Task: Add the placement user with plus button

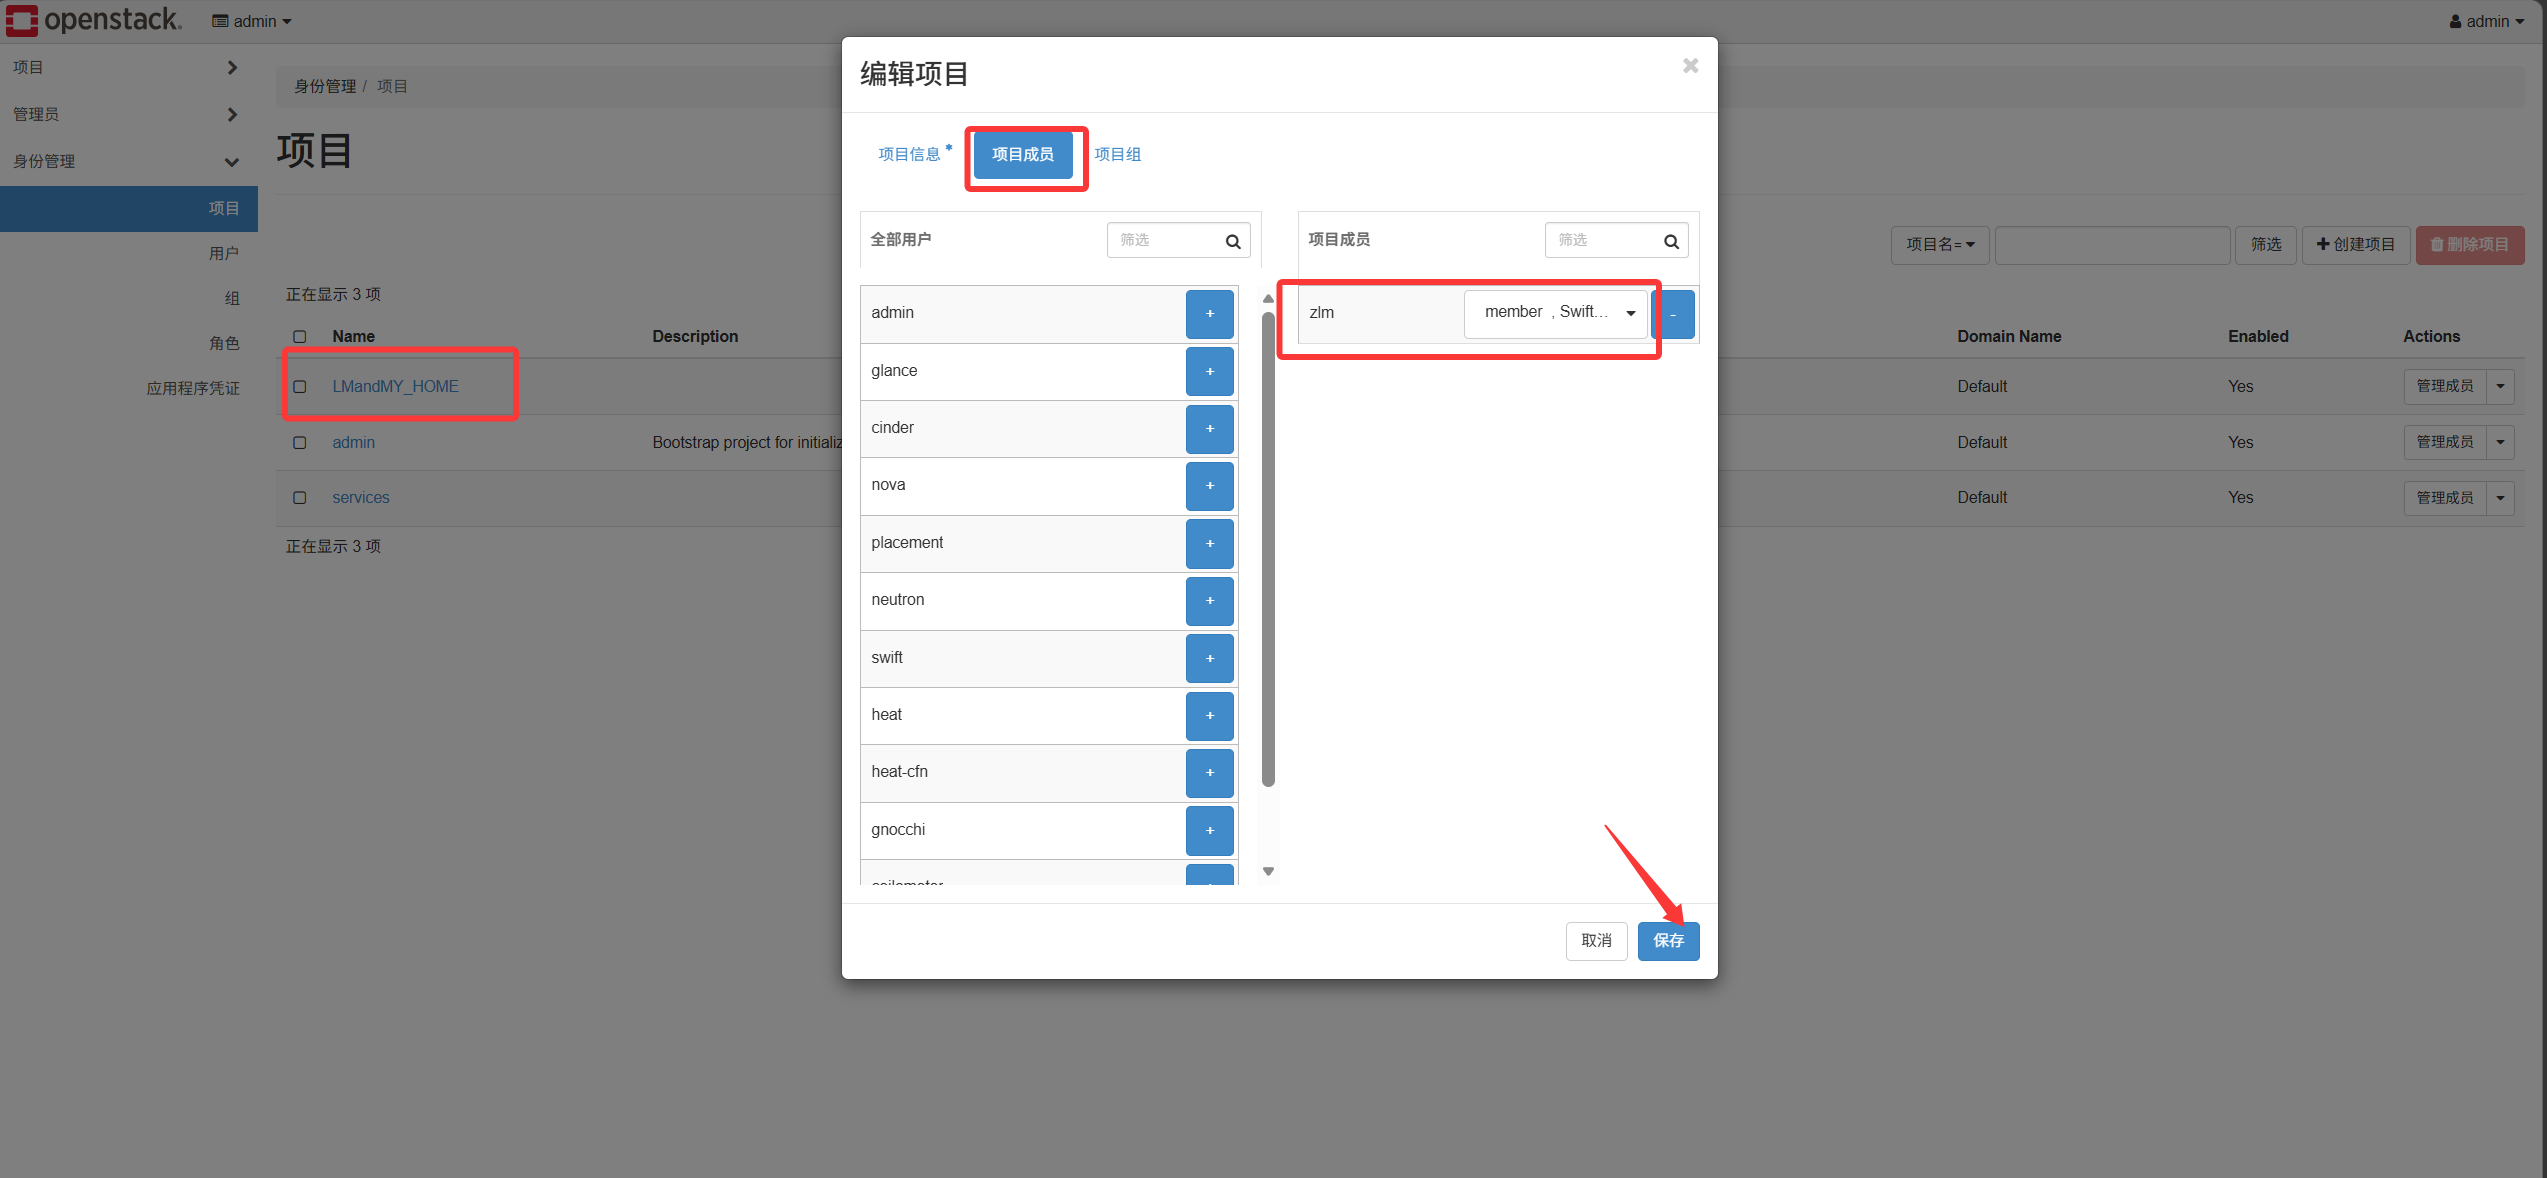Action: point(1209,544)
